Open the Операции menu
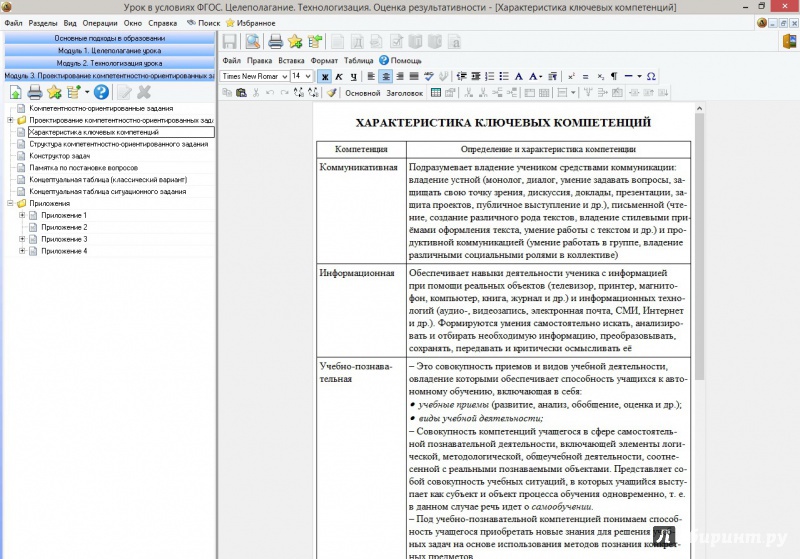The width and height of the screenshot is (800, 559). [x=100, y=23]
